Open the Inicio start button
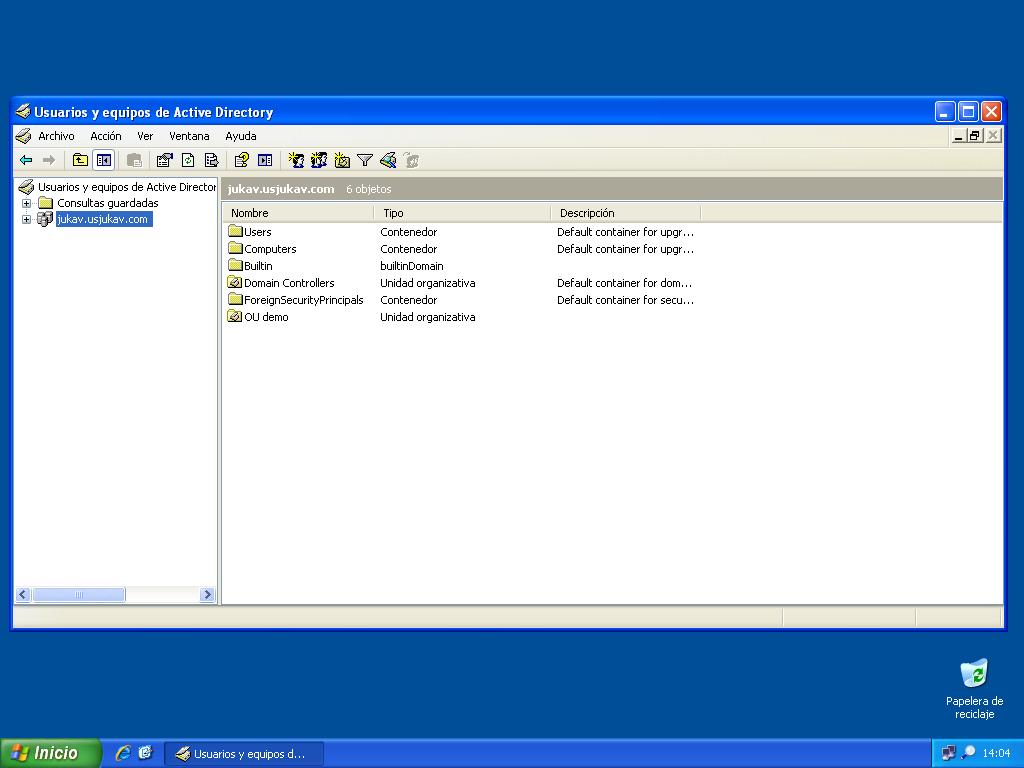 50,753
